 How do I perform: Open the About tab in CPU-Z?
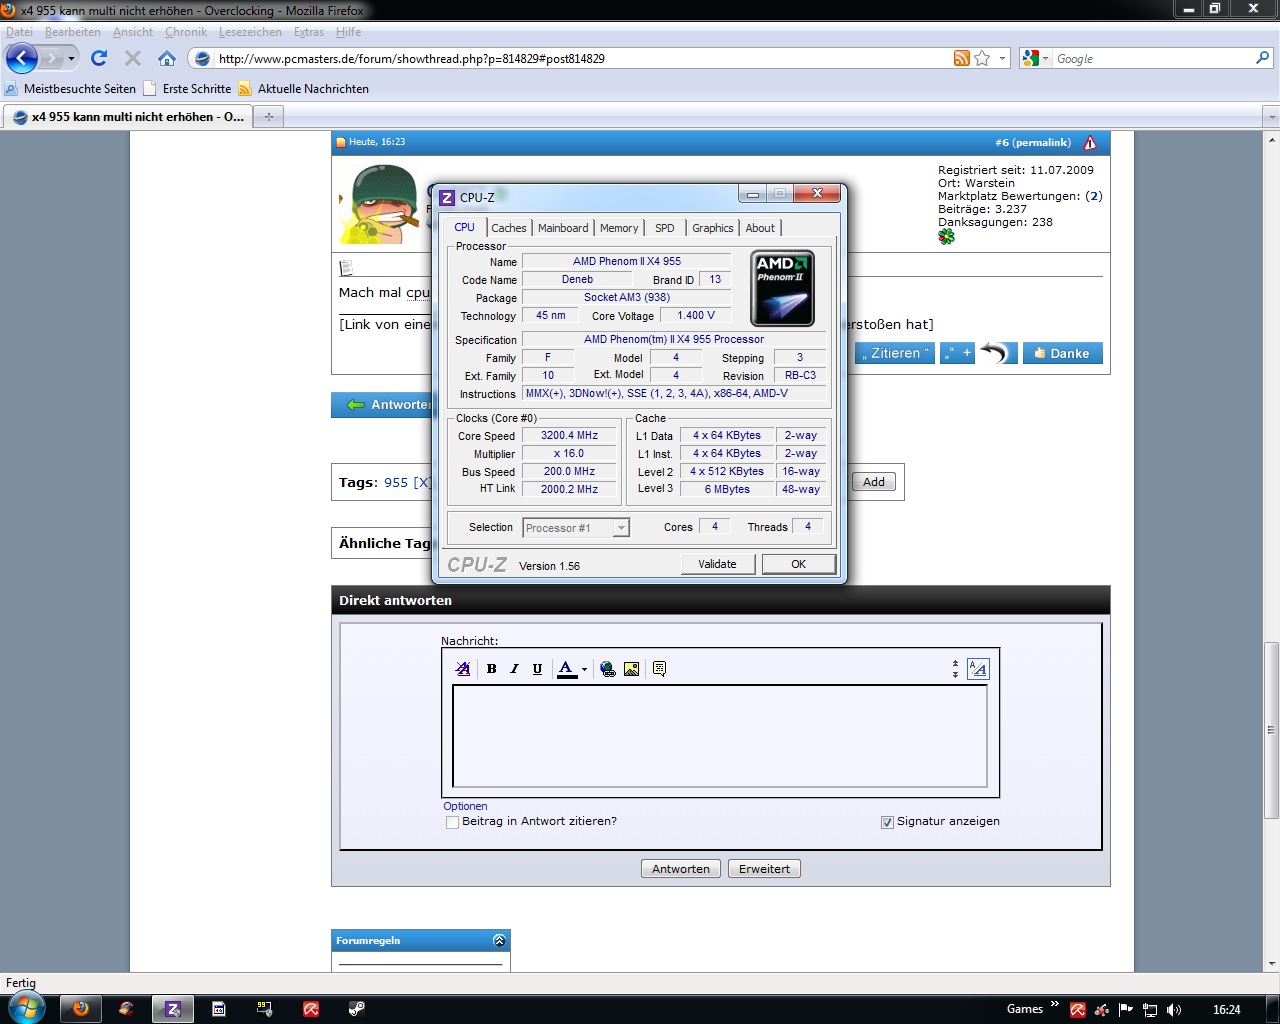pos(760,228)
